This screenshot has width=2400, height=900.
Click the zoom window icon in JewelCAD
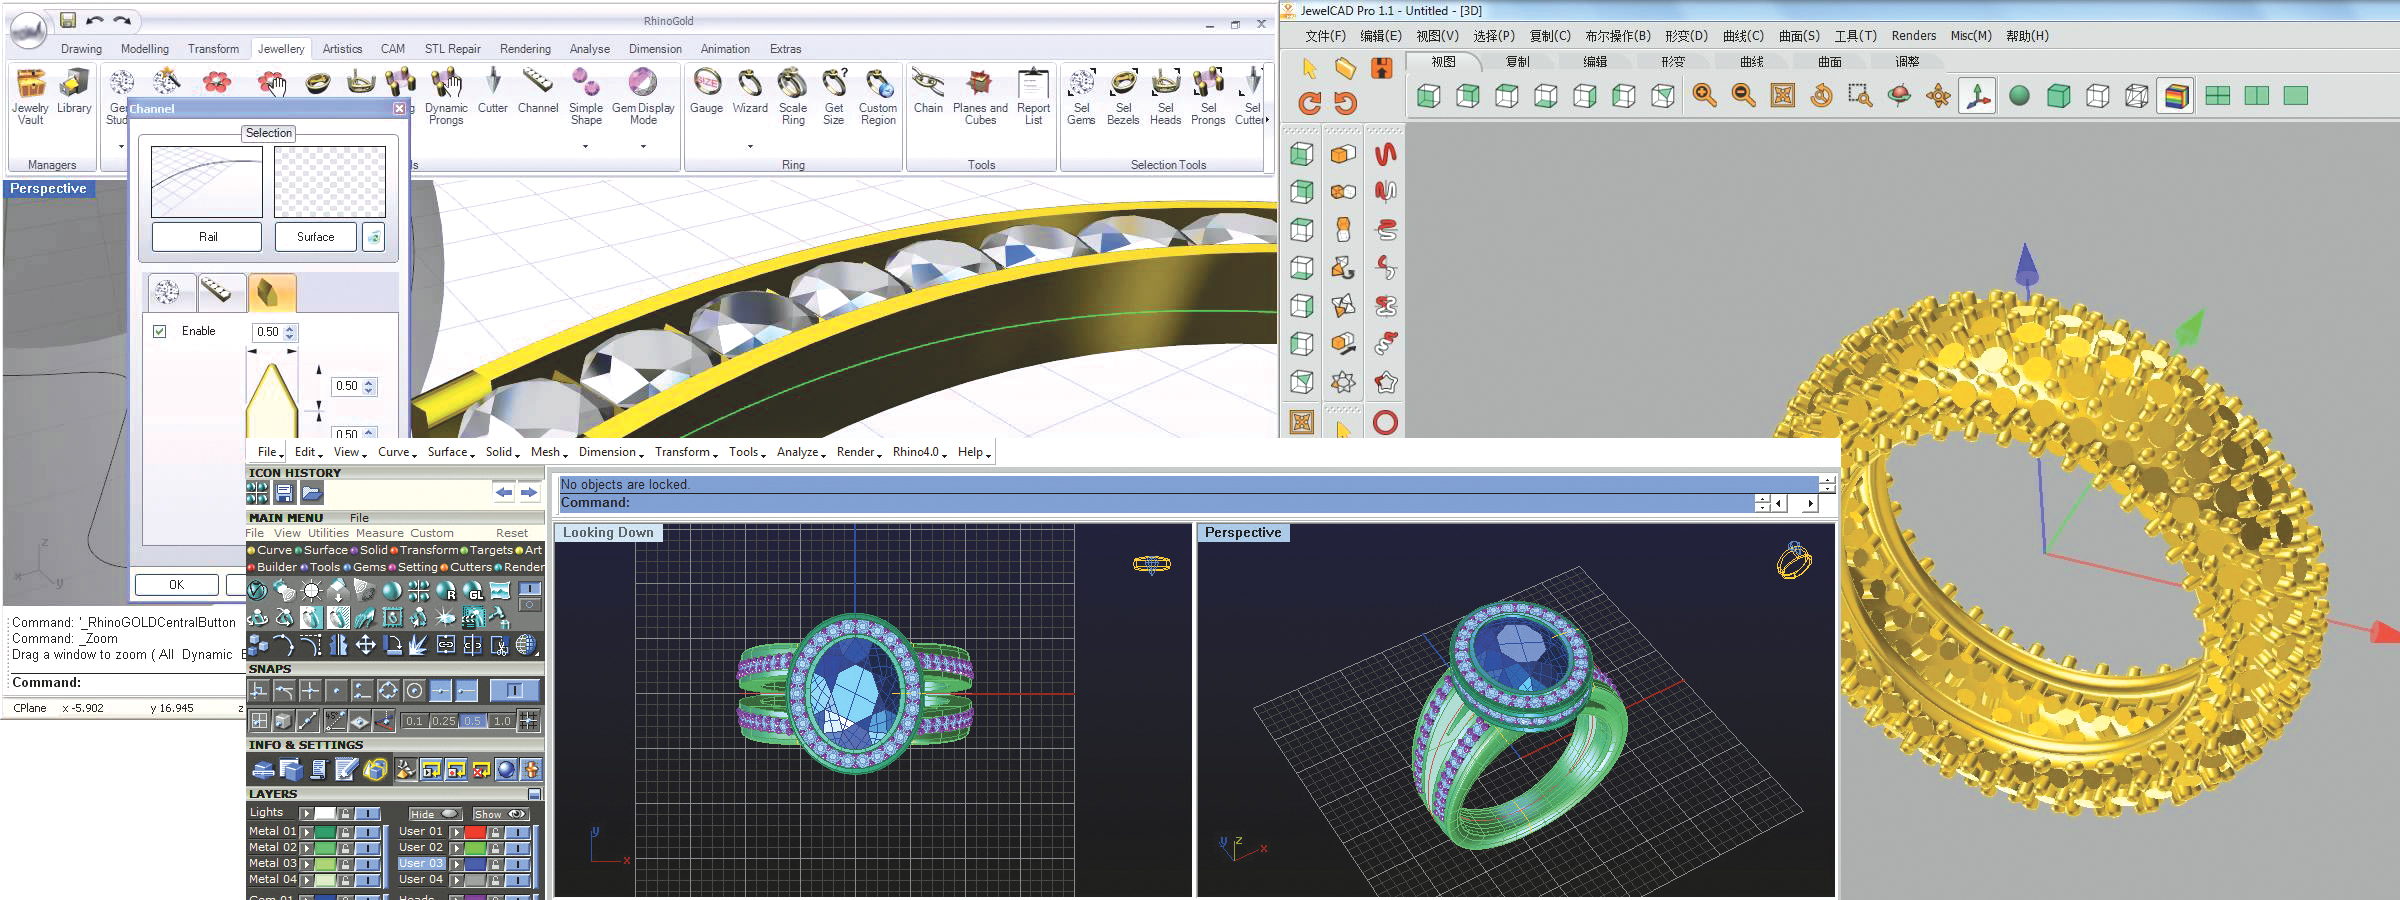(x=1860, y=96)
